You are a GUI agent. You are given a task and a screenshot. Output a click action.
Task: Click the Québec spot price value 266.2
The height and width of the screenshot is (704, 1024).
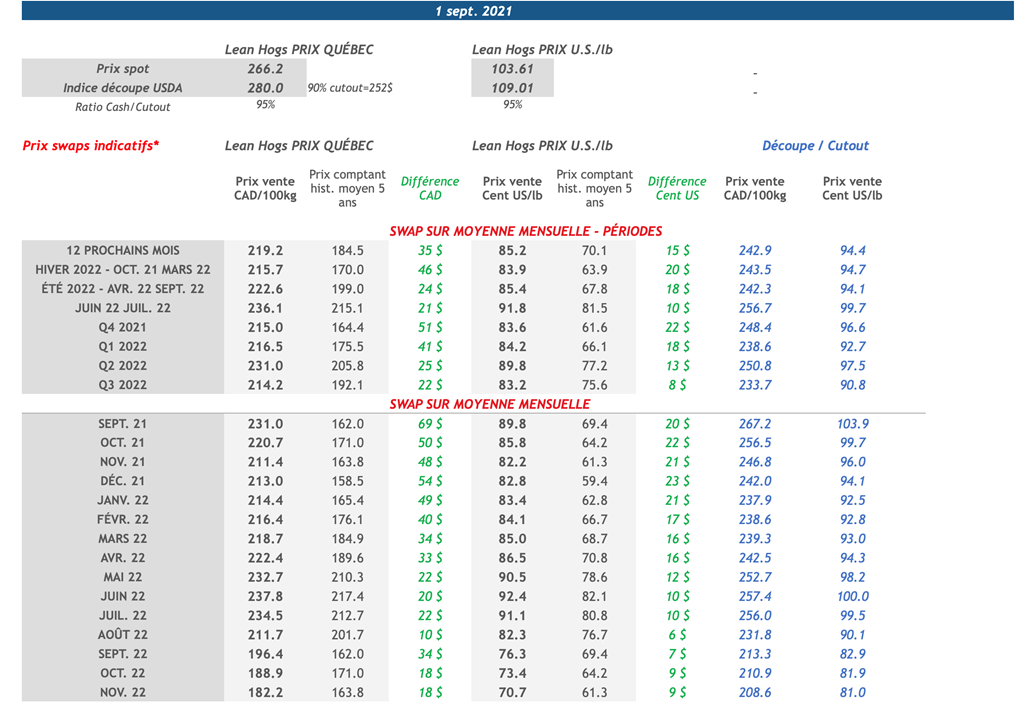click(x=265, y=69)
